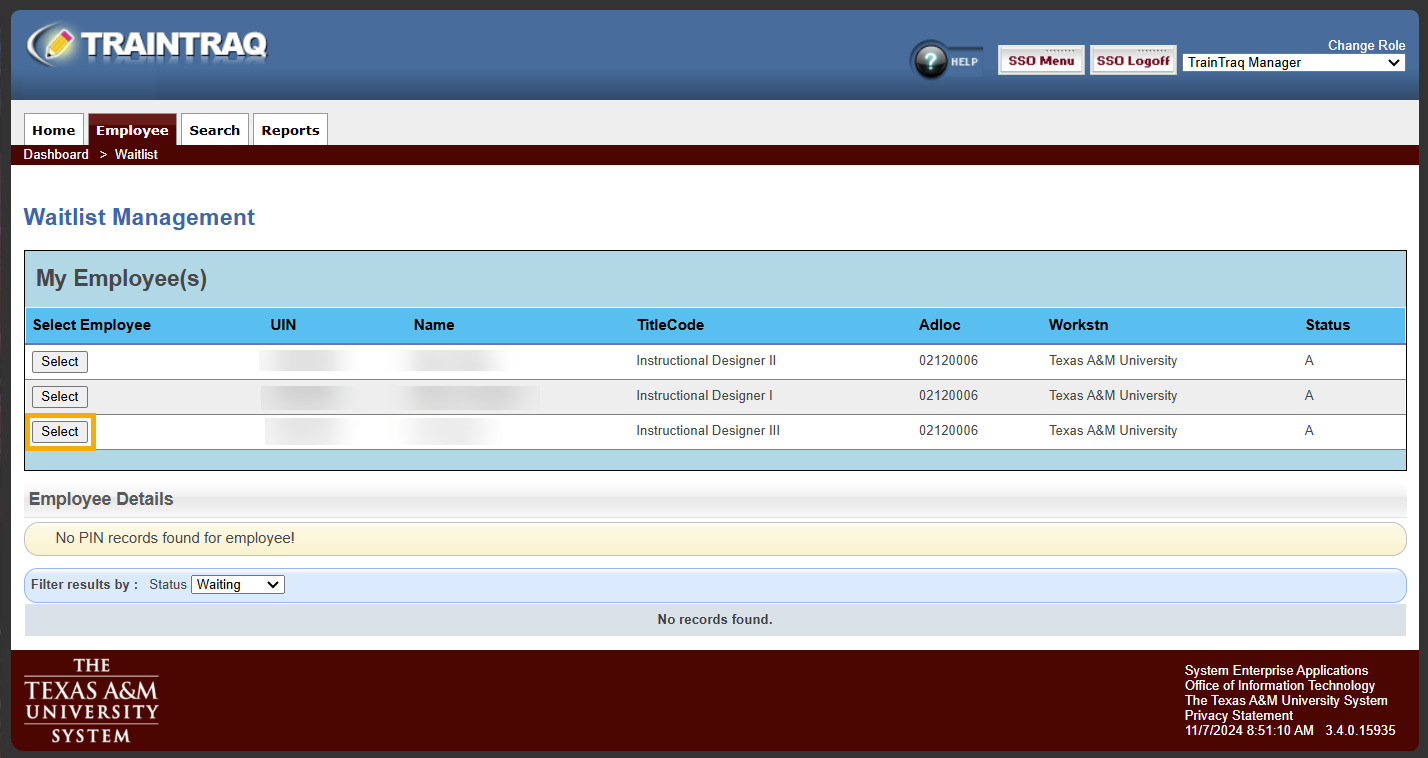Image resolution: width=1428 pixels, height=758 pixels.
Task: Open the Help icon
Action: [945, 61]
